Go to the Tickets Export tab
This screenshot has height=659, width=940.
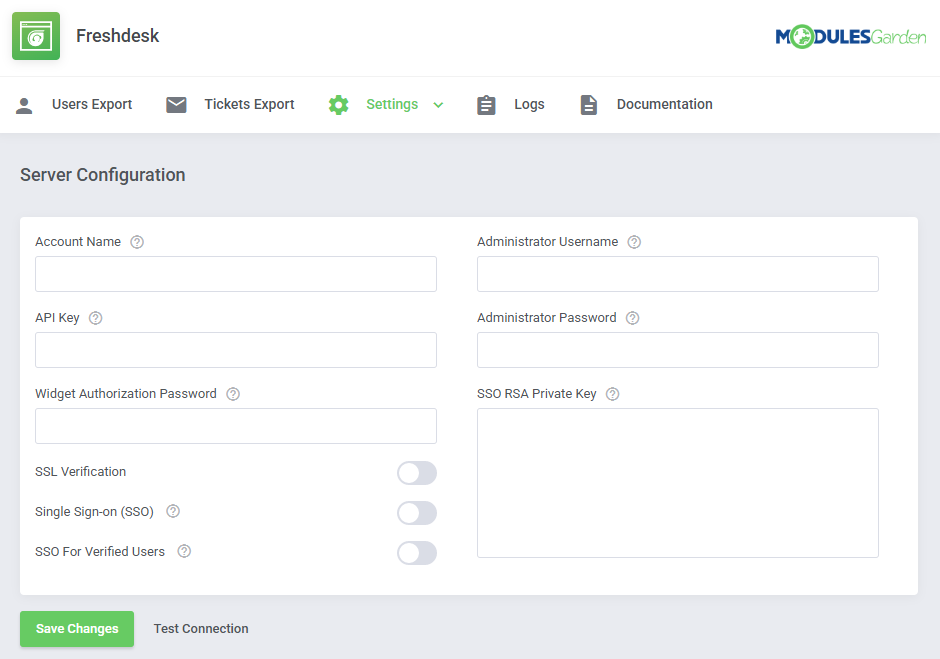(249, 104)
